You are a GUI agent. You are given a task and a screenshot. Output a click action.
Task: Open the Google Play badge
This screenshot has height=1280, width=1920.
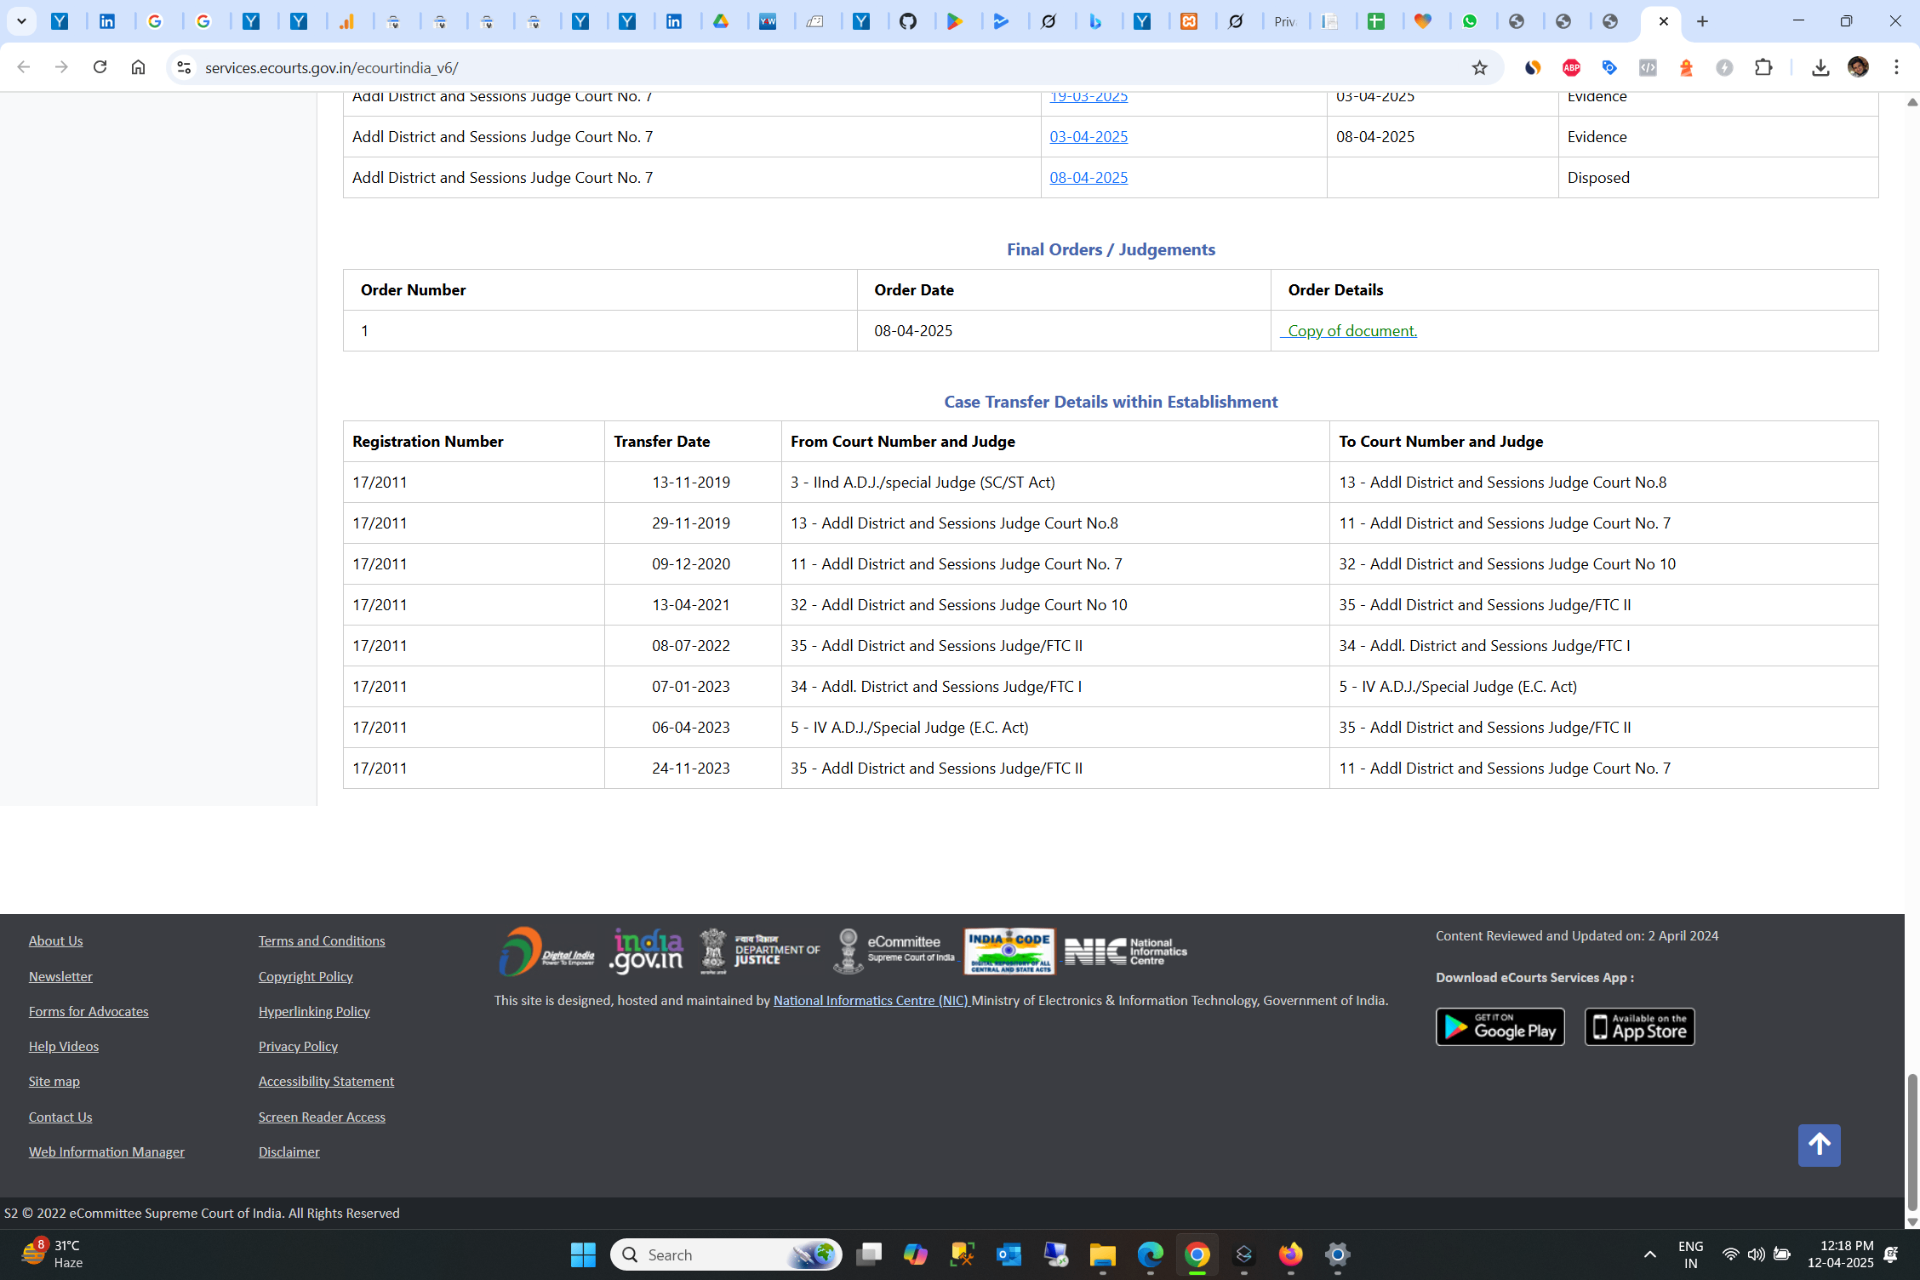coord(1499,1027)
